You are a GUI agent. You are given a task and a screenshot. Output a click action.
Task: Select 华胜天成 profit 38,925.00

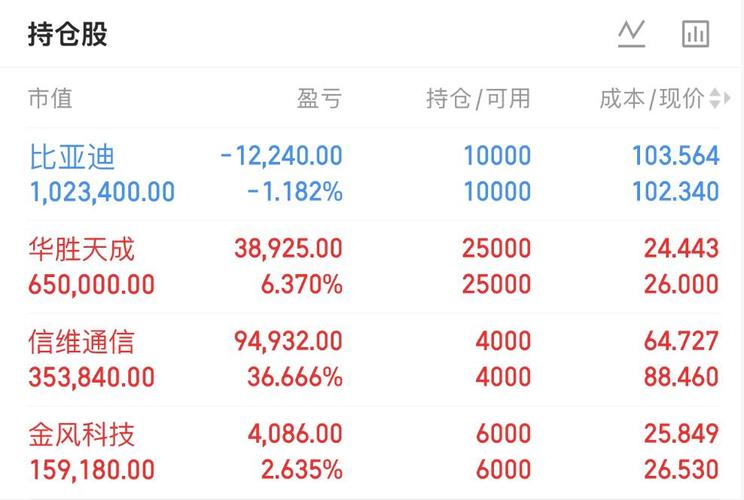pos(288,248)
